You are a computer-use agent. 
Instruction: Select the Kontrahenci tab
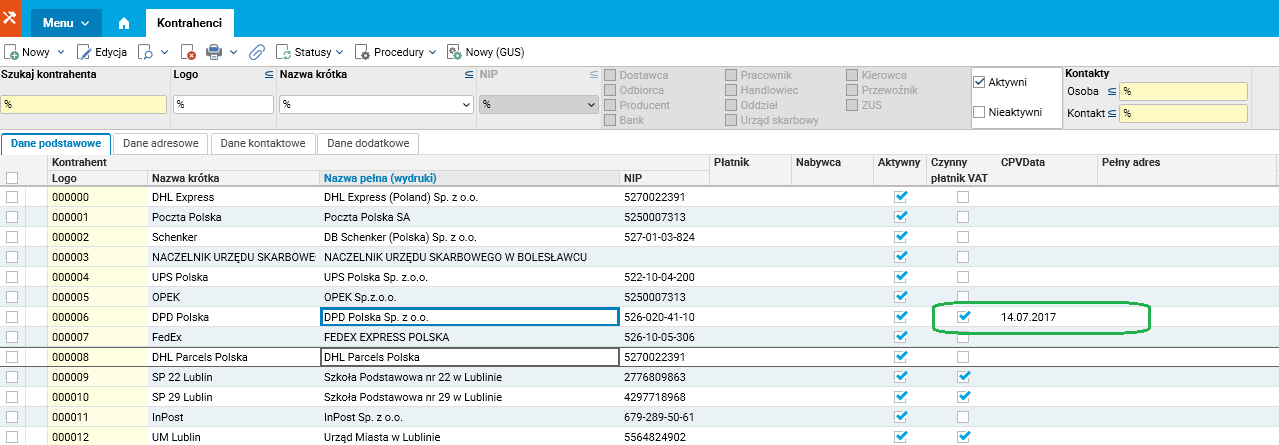click(190, 22)
